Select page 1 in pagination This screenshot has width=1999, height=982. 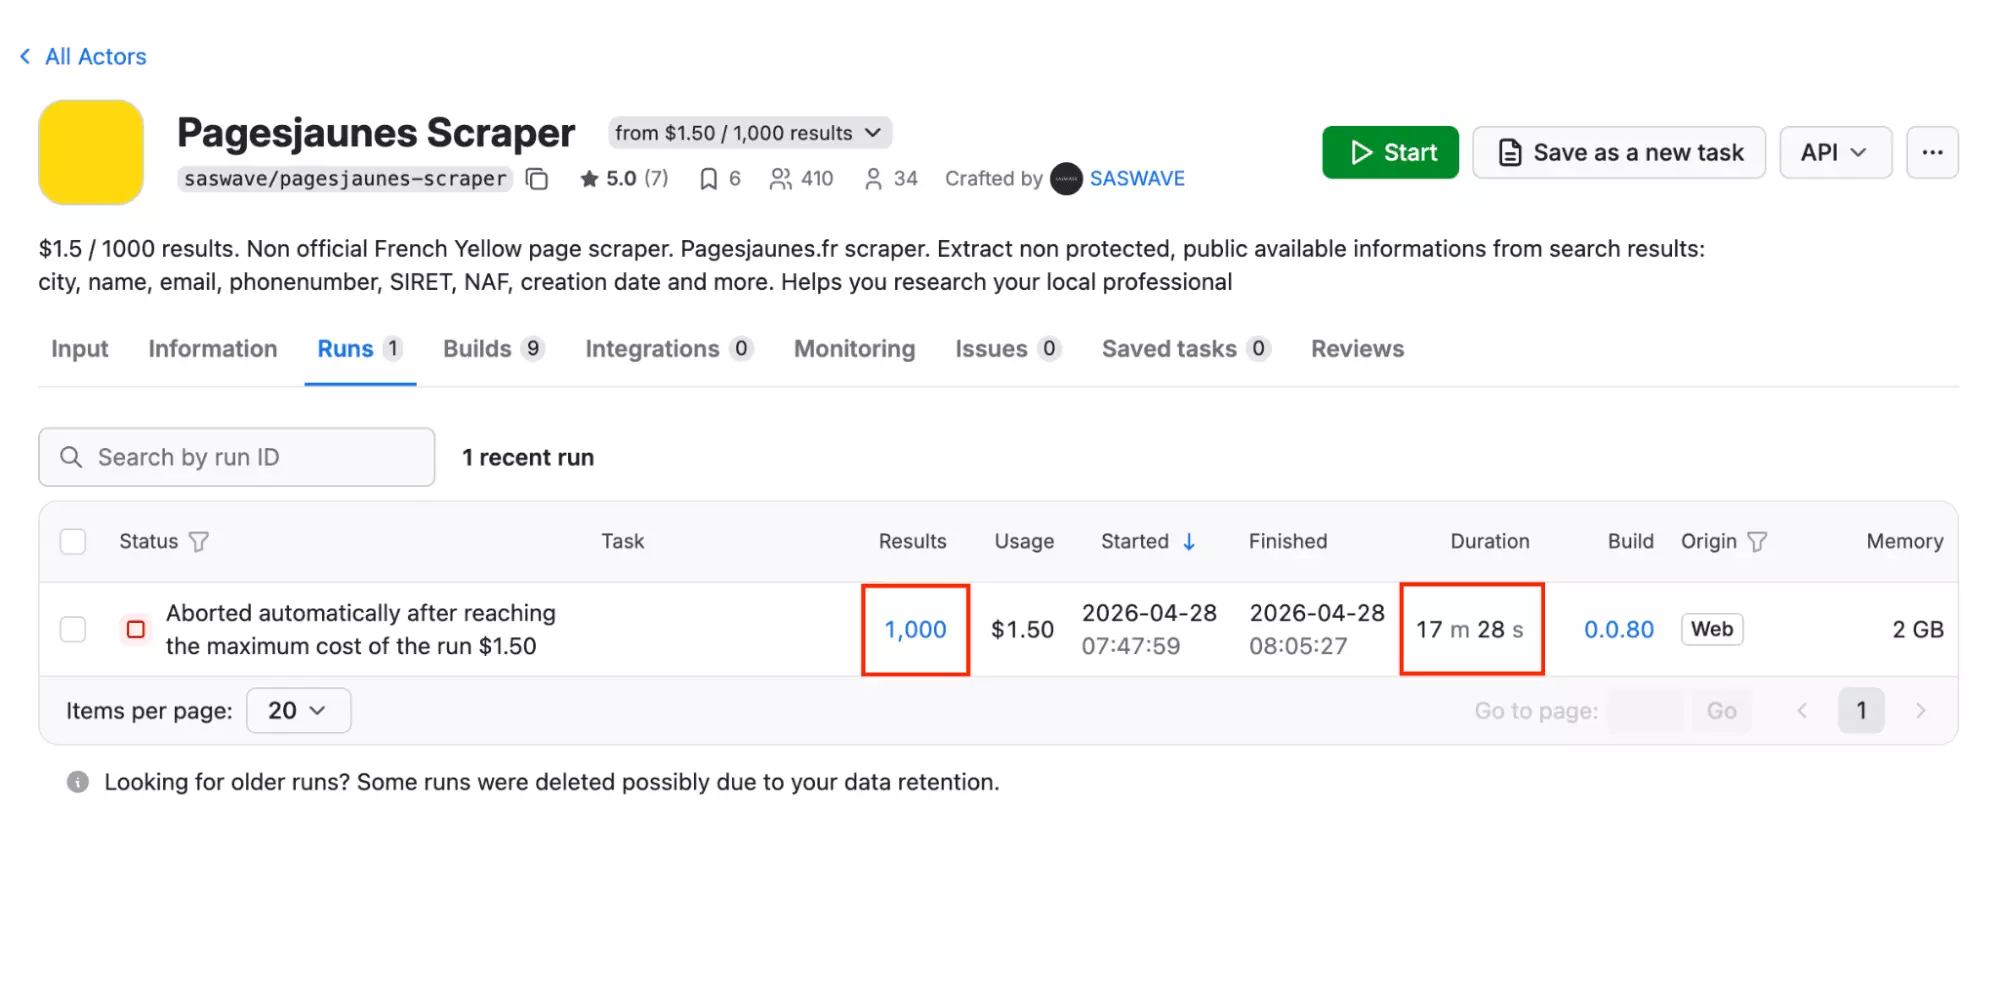pyautogui.click(x=1861, y=711)
